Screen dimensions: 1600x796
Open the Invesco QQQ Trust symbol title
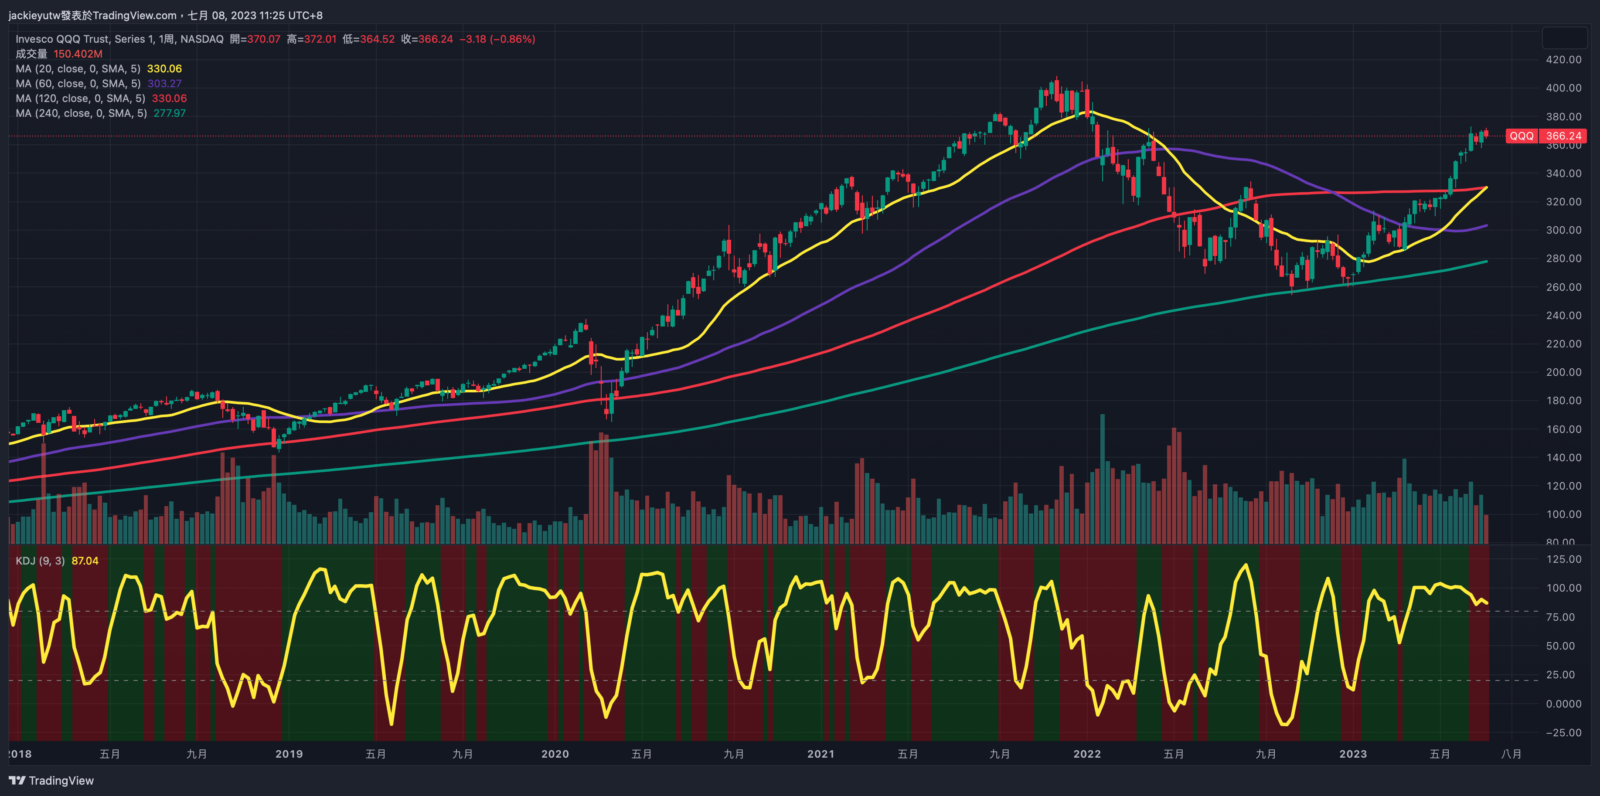click(x=119, y=39)
